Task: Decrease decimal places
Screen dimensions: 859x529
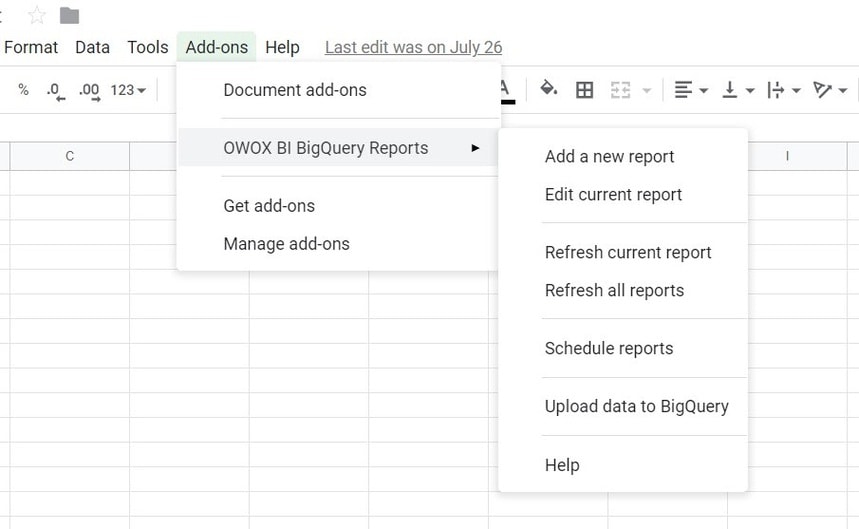Action: pyautogui.click(x=55, y=91)
